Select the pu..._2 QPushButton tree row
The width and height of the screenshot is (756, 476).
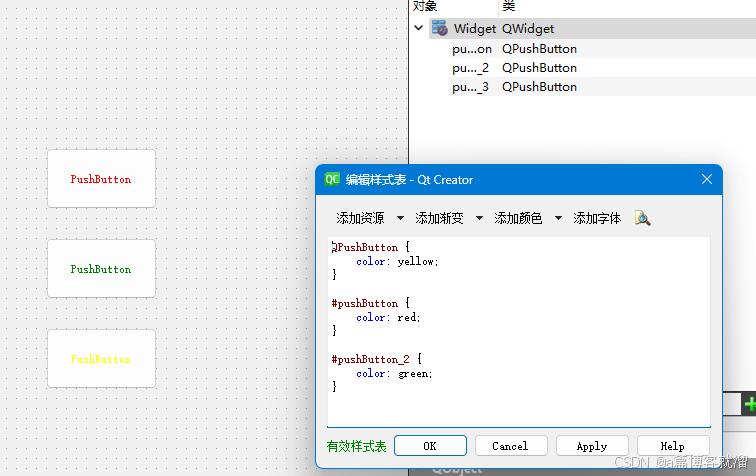[602, 68]
